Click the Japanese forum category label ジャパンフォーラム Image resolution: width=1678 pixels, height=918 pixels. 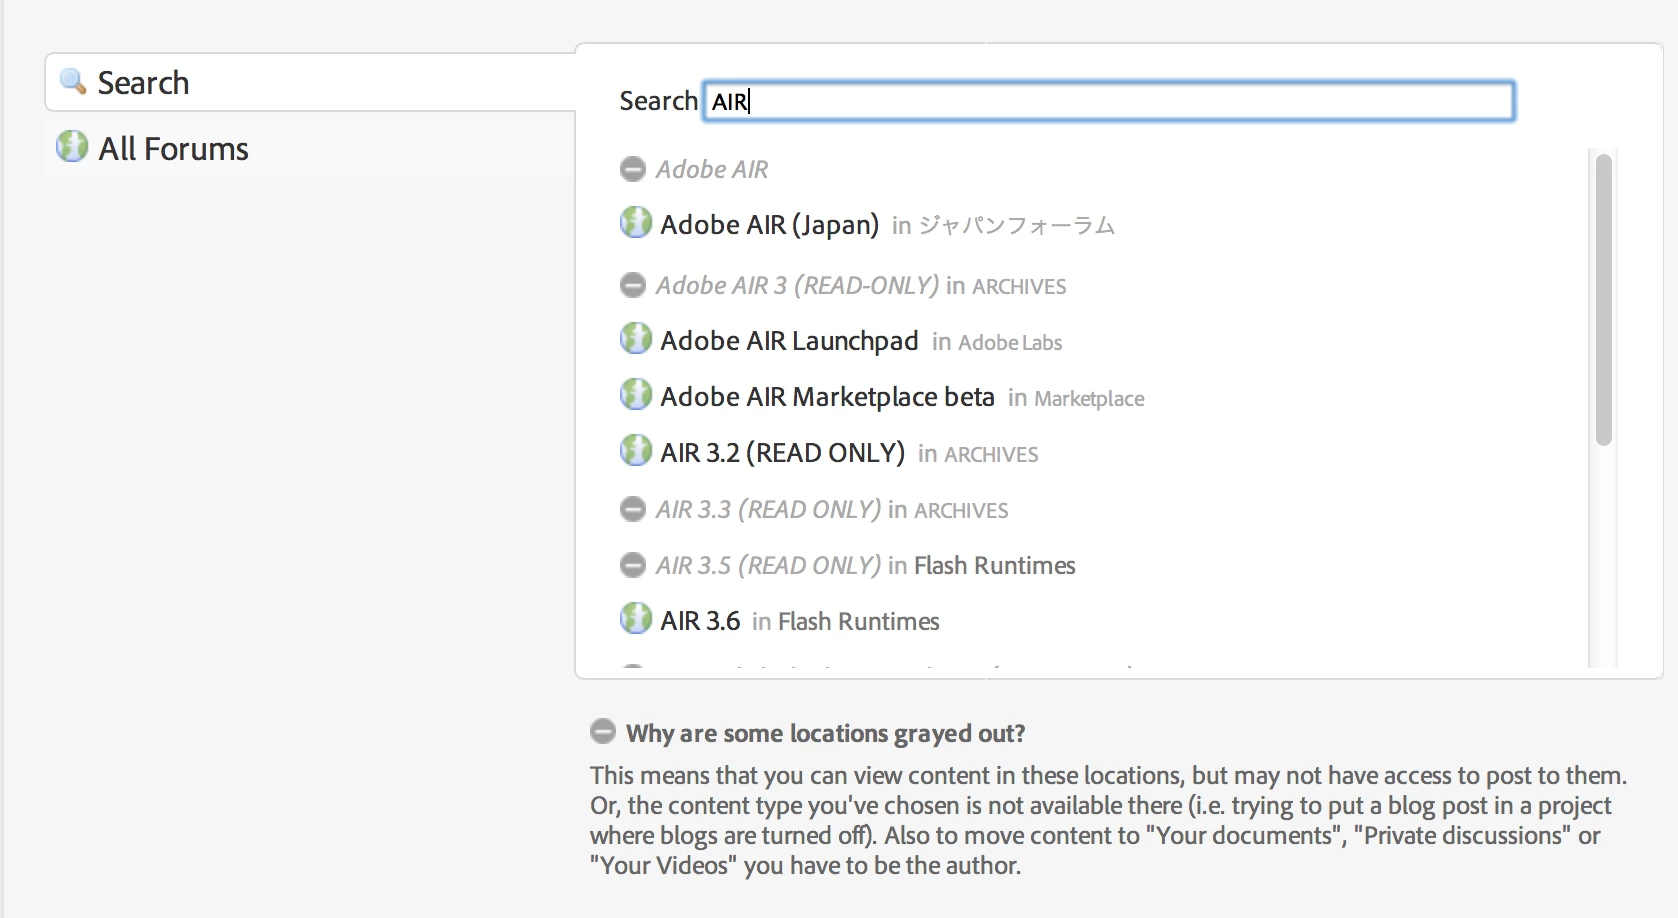1017,226
